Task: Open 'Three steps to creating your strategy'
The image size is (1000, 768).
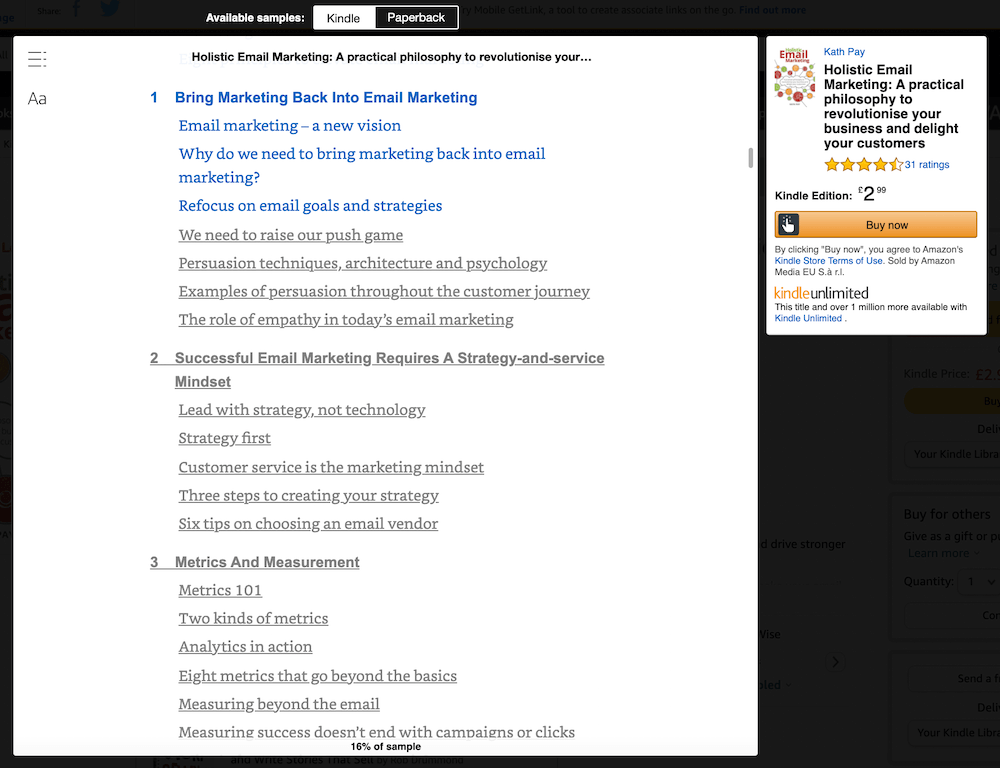Action: click(x=309, y=495)
